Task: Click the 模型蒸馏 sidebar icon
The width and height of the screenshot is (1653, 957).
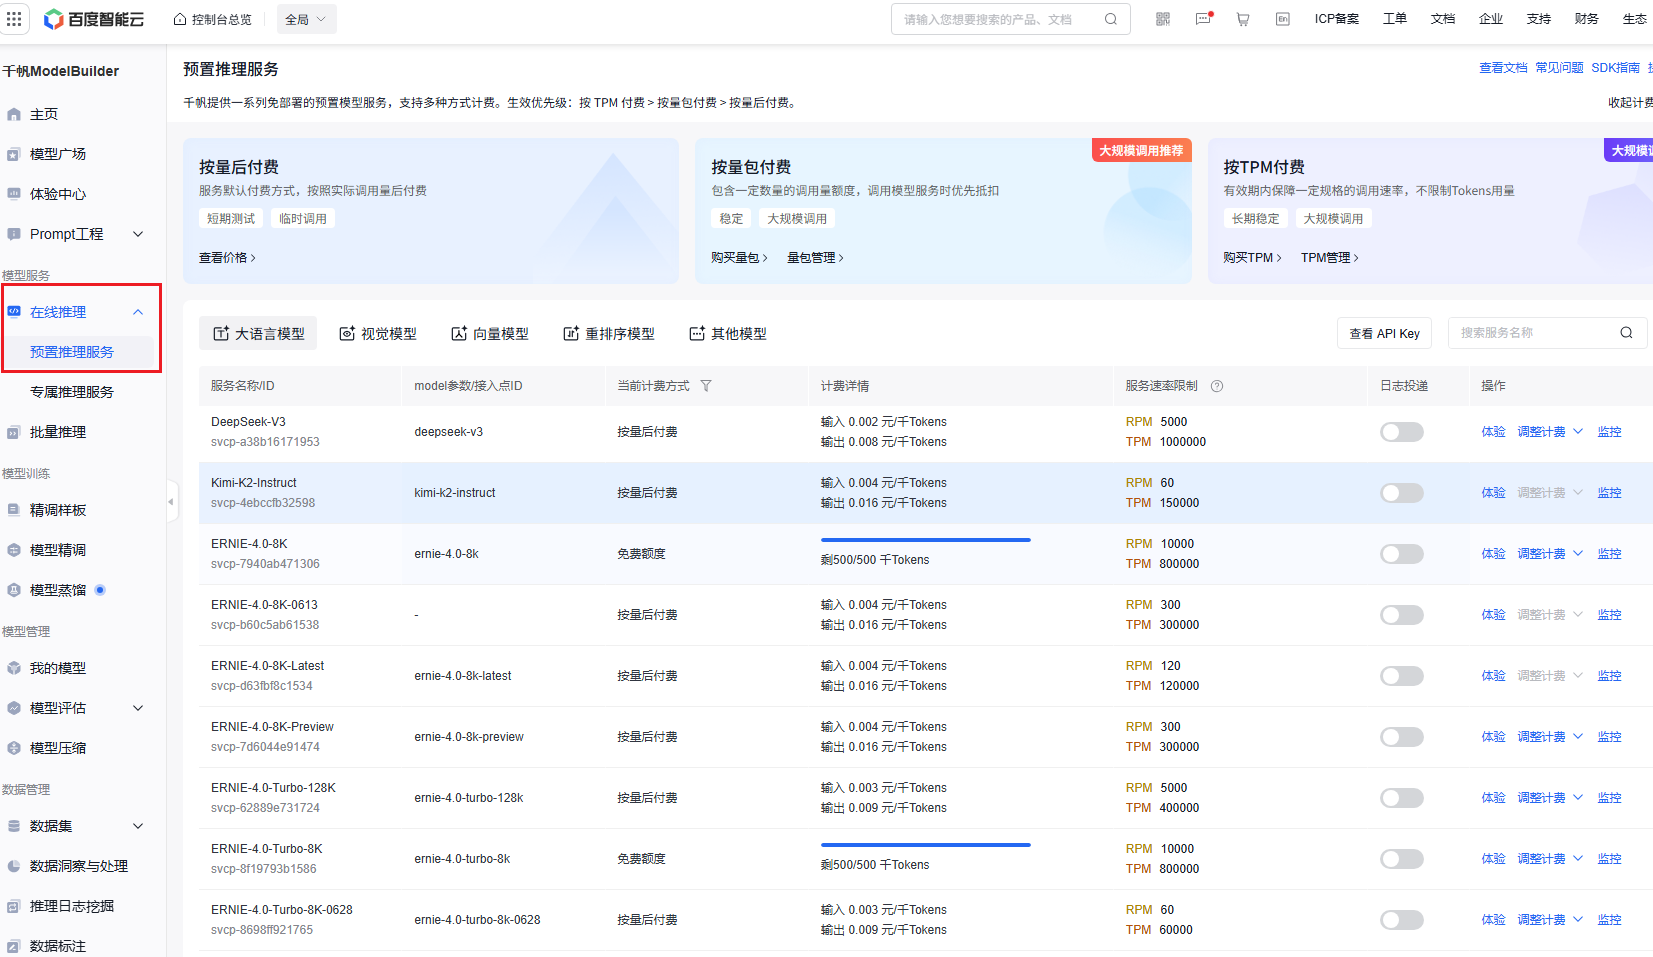Action: coord(14,590)
